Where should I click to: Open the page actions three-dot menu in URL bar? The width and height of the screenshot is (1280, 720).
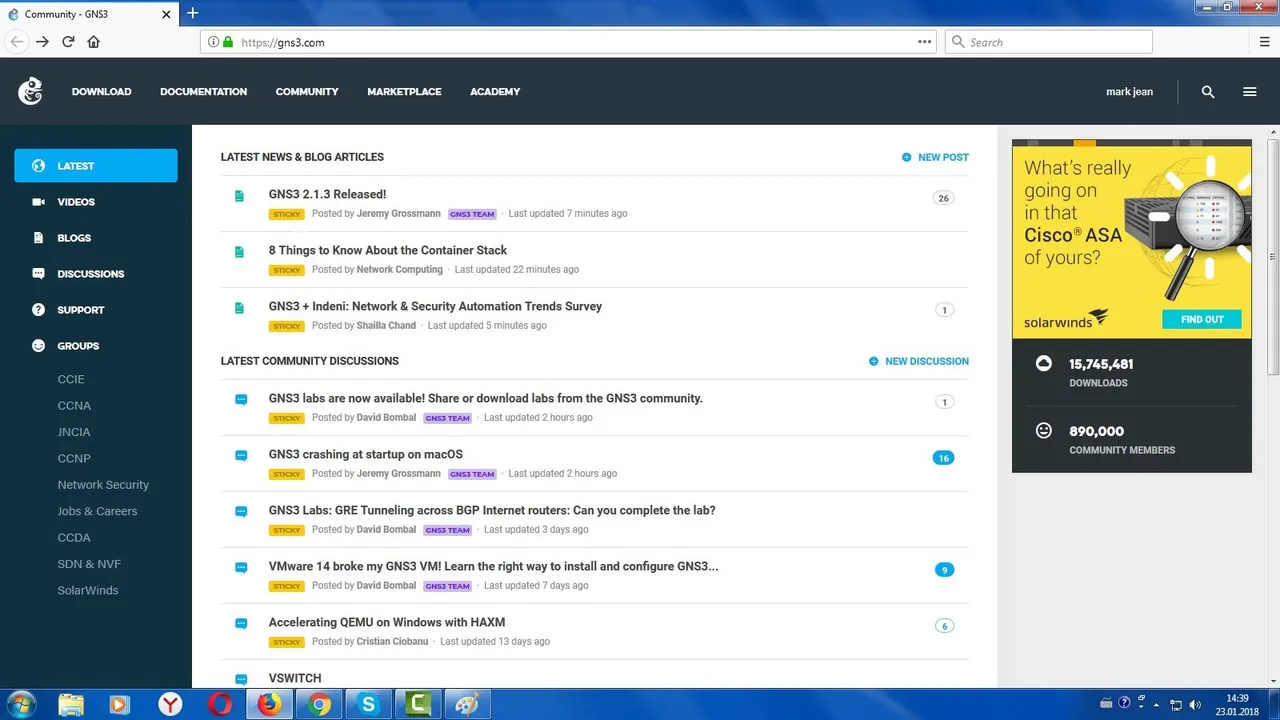click(925, 42)
